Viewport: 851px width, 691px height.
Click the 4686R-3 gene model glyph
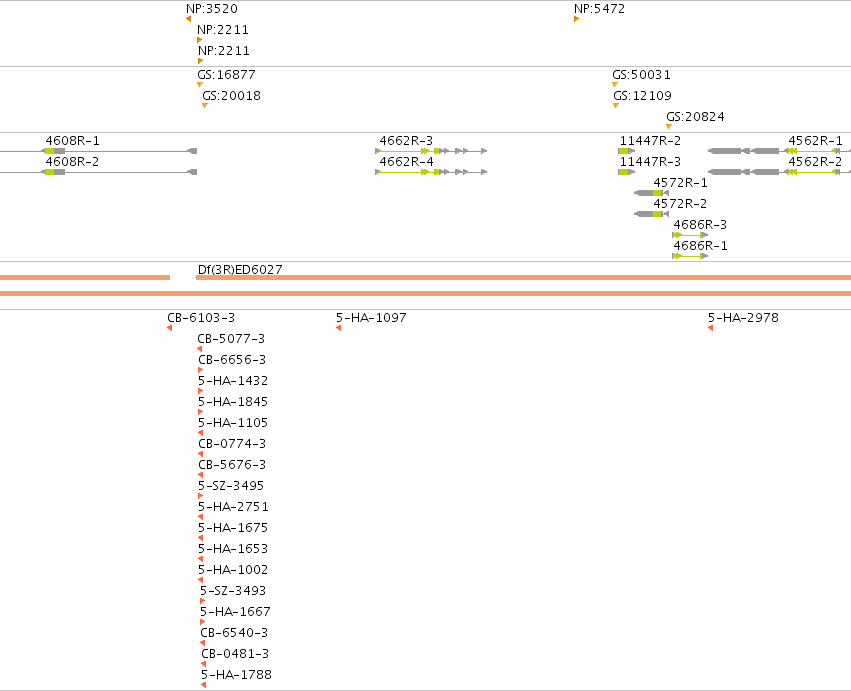[690, 235]
